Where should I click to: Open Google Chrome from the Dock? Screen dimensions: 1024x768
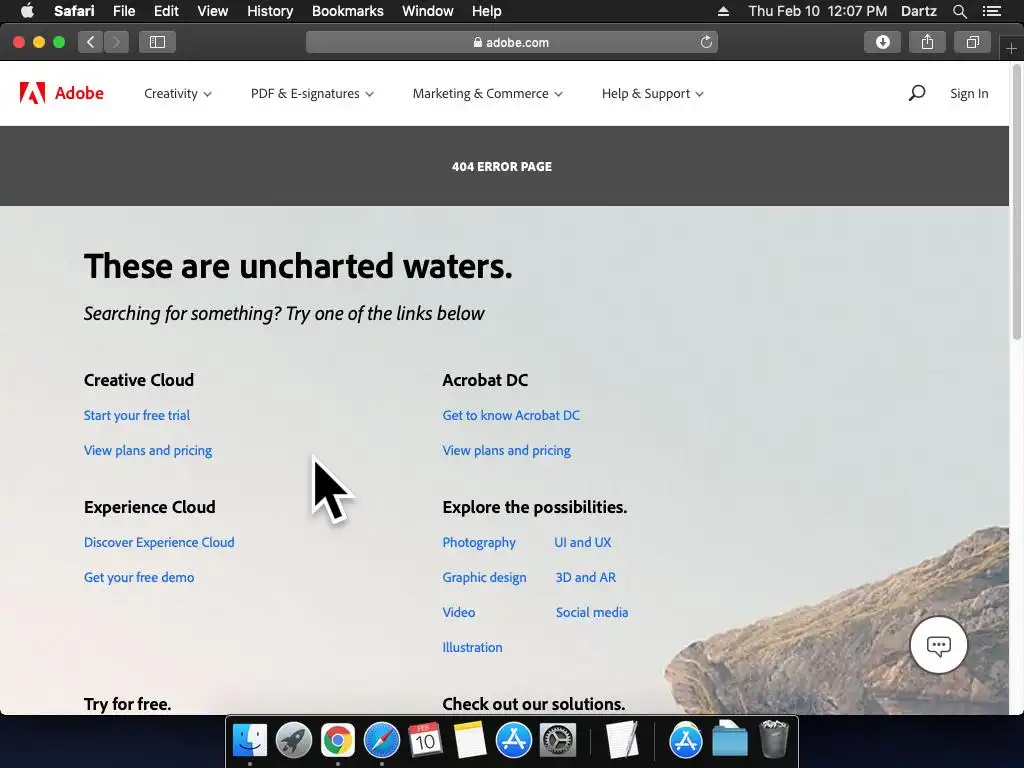(x=338, y=741)
